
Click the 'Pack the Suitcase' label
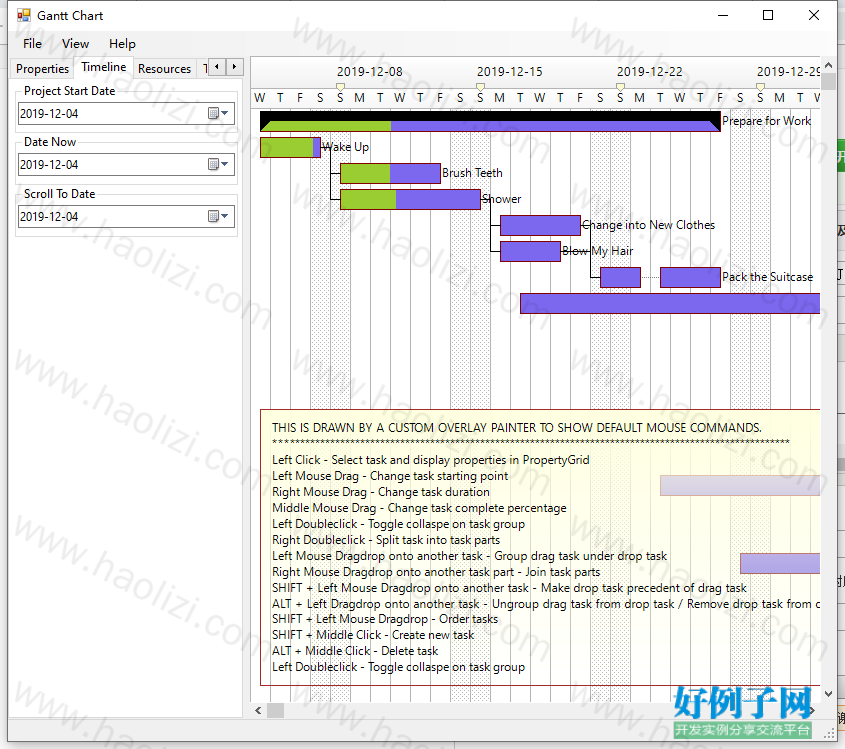767,277
